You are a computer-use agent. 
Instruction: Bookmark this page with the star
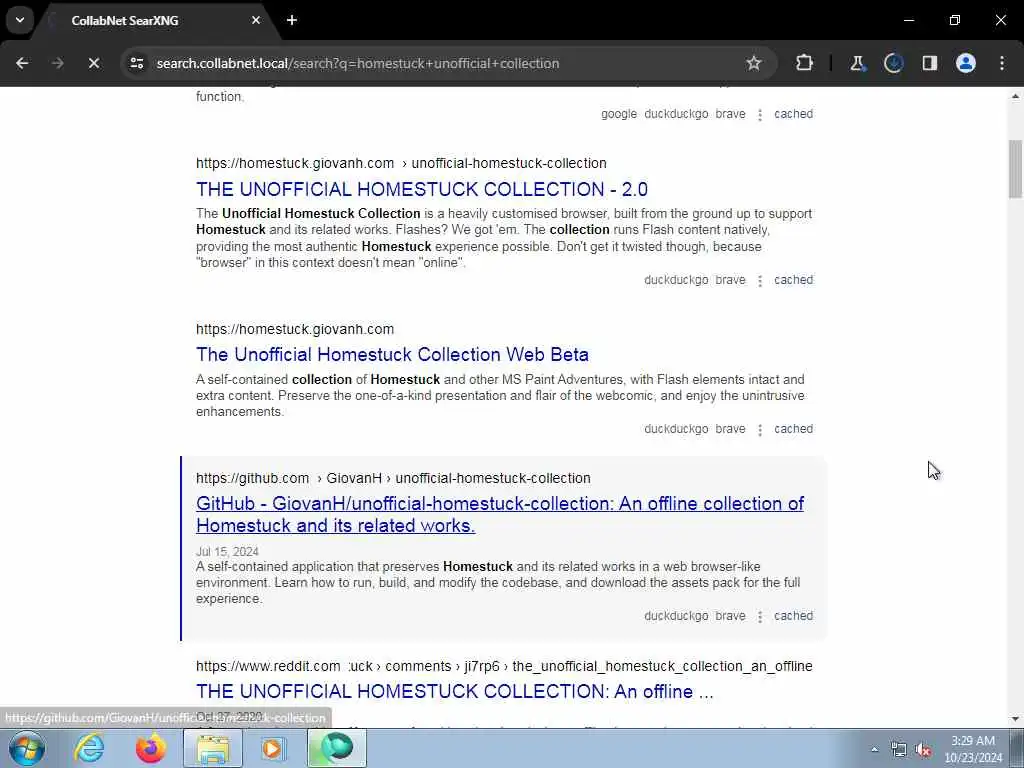click(x=754, y=63)
